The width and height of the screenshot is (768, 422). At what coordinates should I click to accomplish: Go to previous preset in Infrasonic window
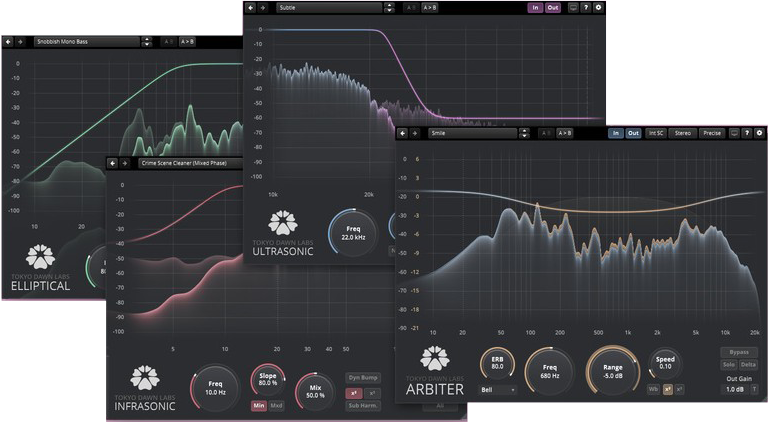coord(113,163)
